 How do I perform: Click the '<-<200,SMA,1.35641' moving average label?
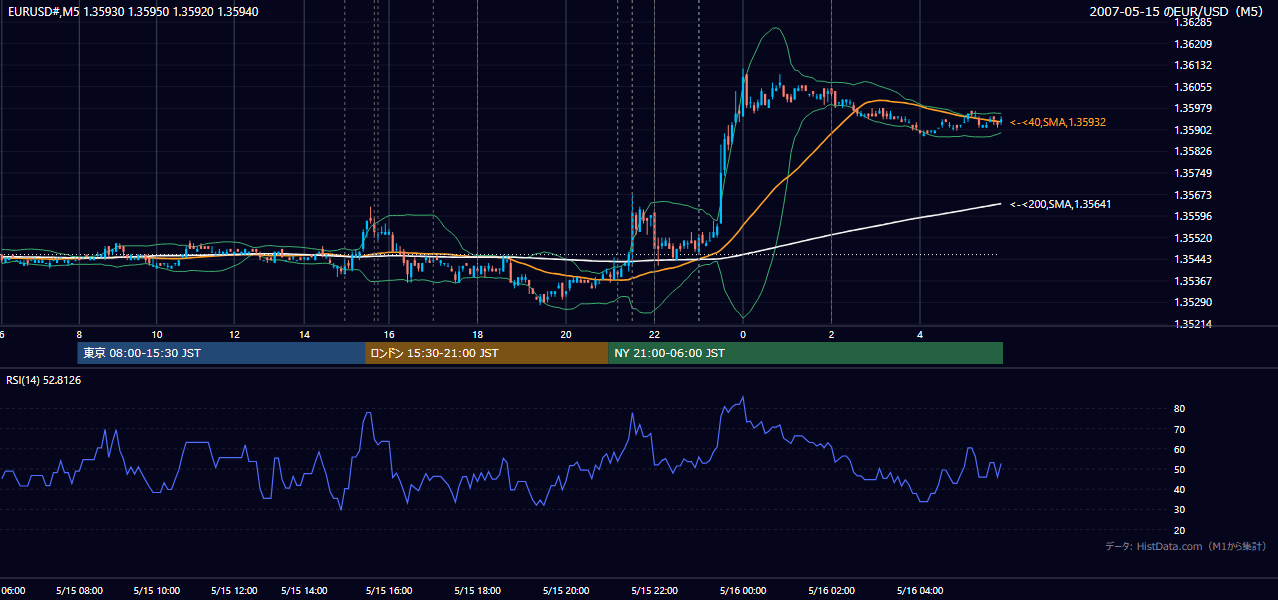(1061, 204)
